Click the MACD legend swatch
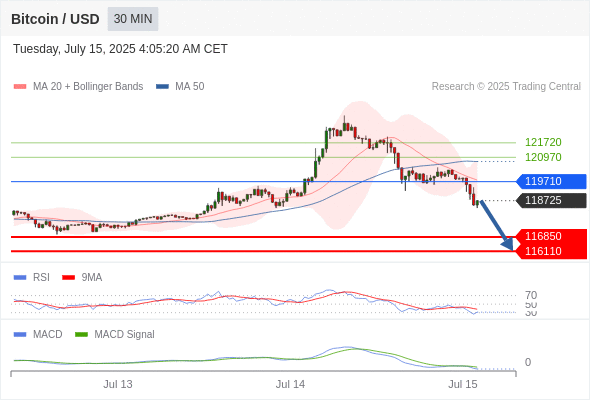 click(20, 335)
